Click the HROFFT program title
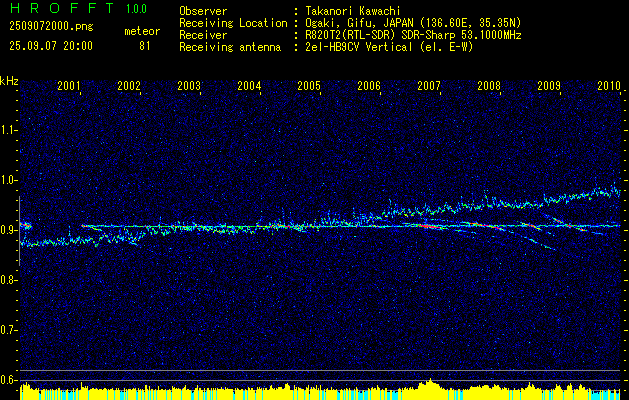 [x=62, y=8]
